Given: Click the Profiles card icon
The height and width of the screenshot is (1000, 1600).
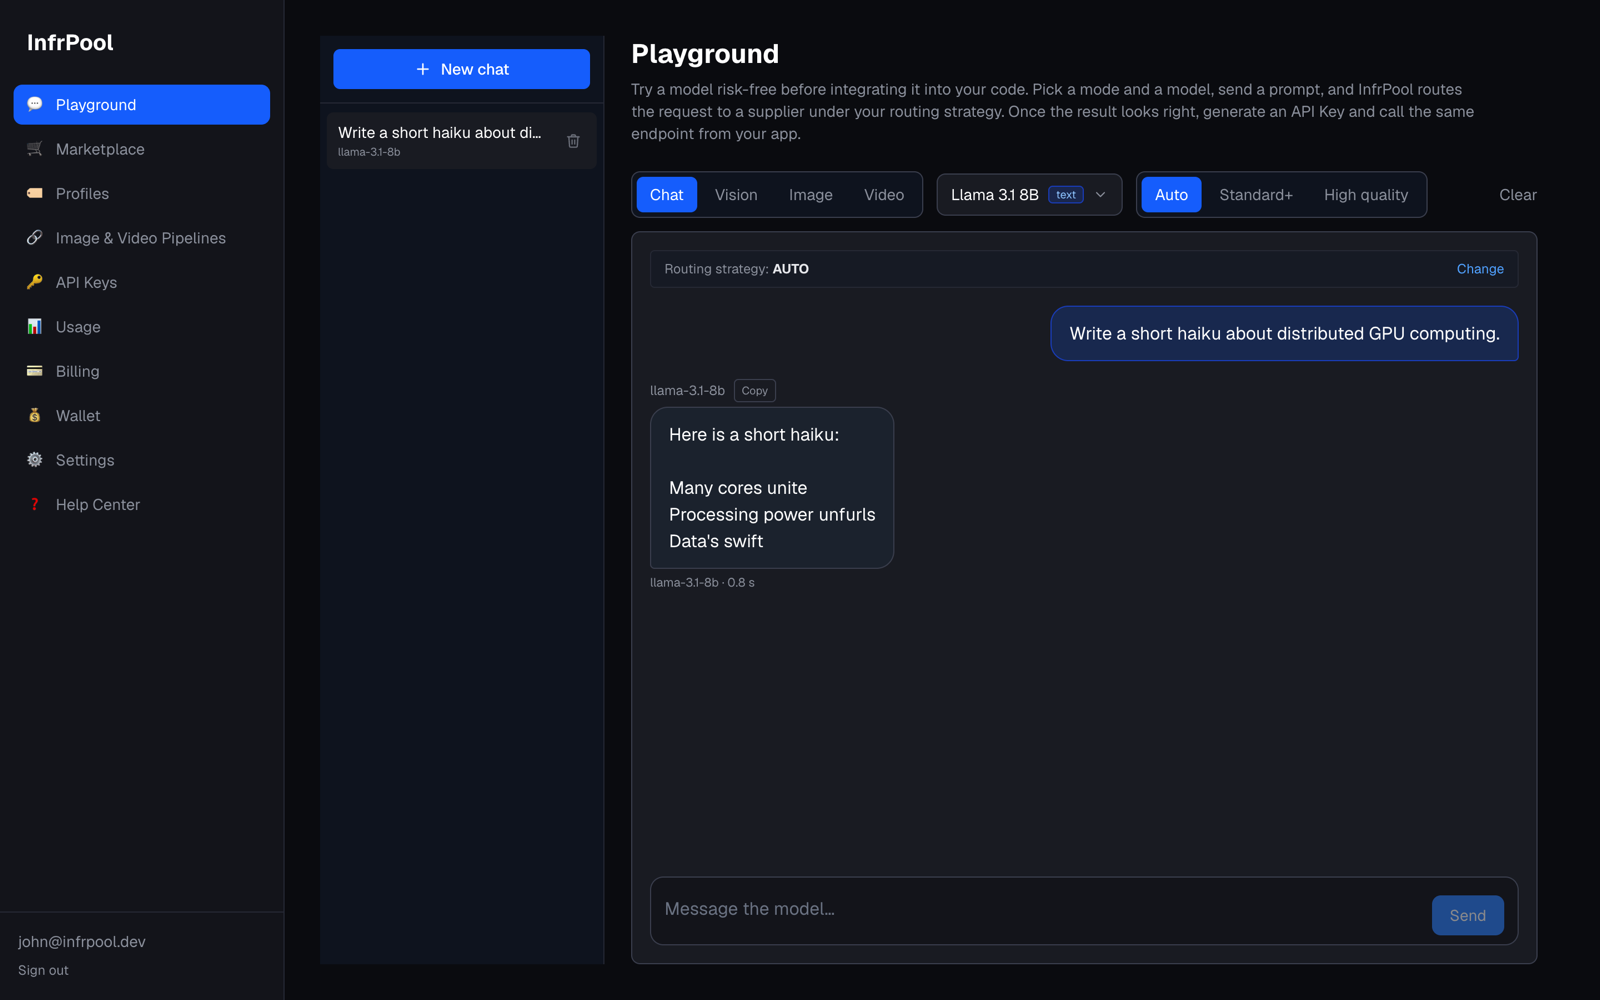Looking at the screenshot, I should click(35, 193).
